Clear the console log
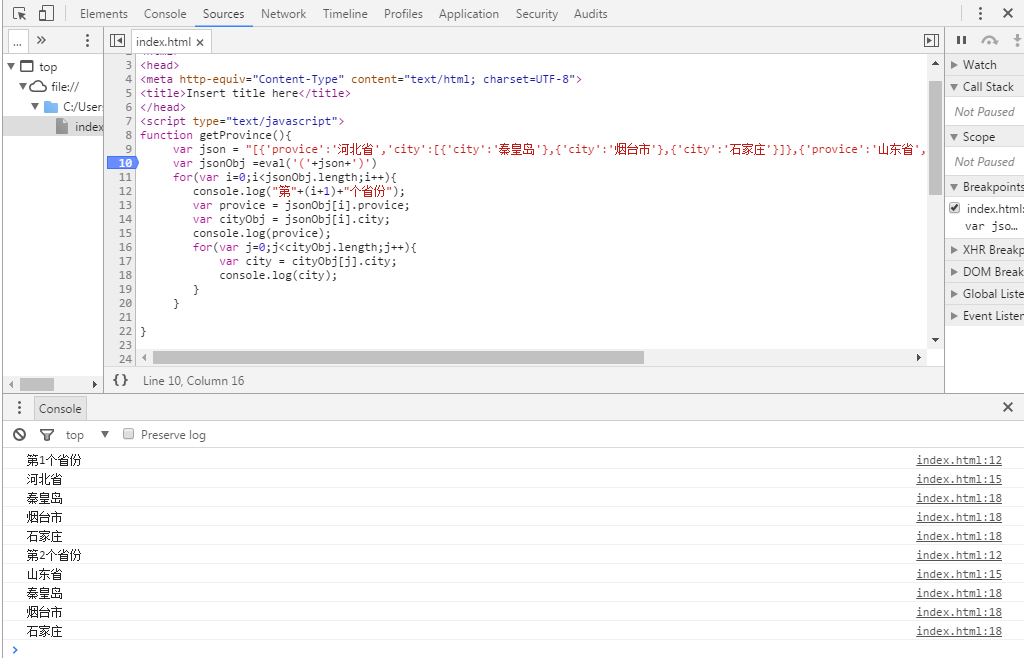Screen dimensions: 1024x658 [20, 435]
